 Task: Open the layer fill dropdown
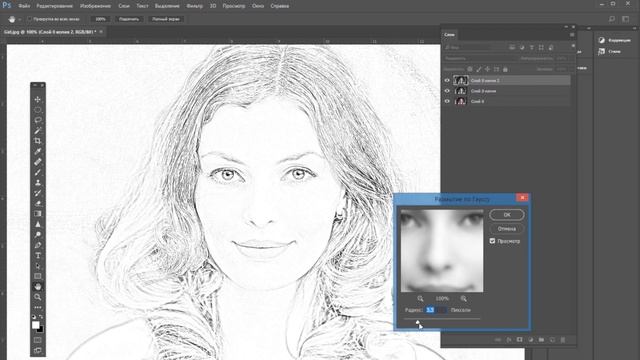(564, 69)
